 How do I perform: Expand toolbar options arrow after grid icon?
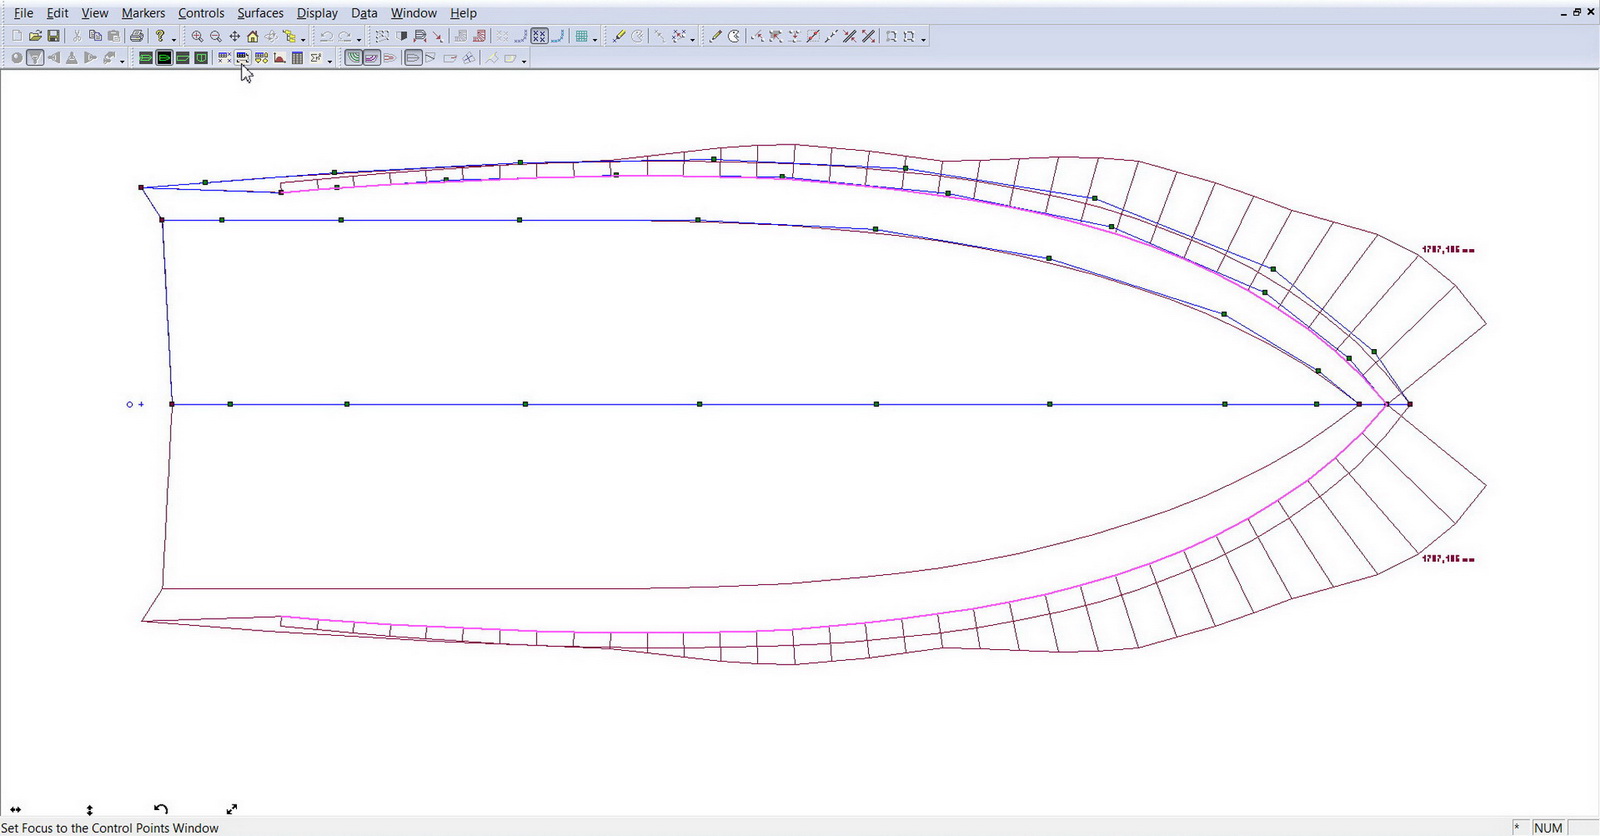click(595, 40)
